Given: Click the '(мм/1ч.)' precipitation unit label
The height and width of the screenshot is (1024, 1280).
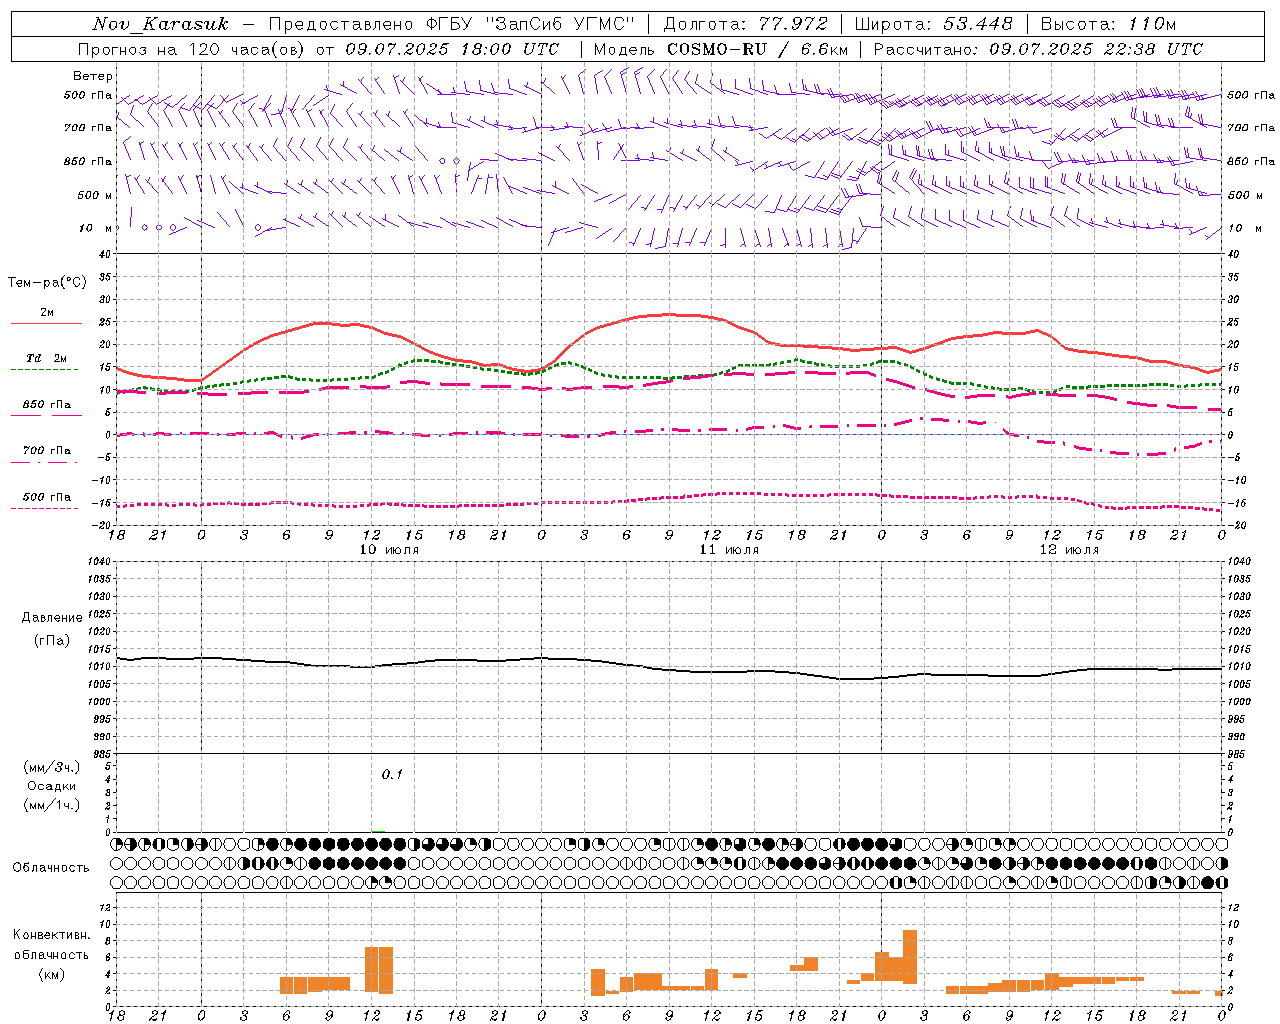Looking at the screenshot, I should pyautogui.click(x=52, y=805).
